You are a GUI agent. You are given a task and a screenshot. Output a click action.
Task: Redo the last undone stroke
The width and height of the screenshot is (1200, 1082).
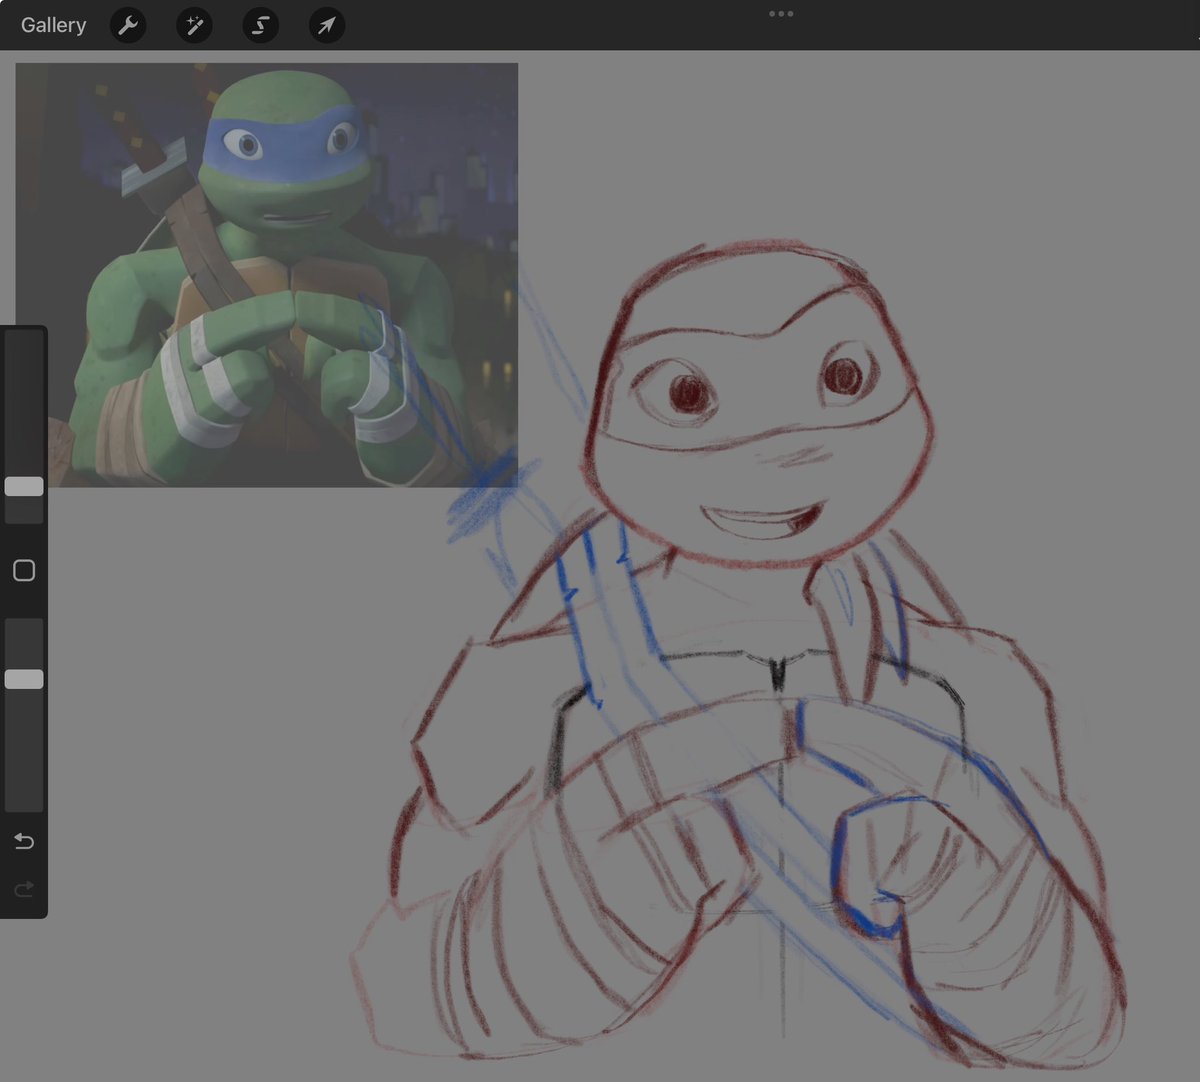pyautogui.click(x=24, y=888)
